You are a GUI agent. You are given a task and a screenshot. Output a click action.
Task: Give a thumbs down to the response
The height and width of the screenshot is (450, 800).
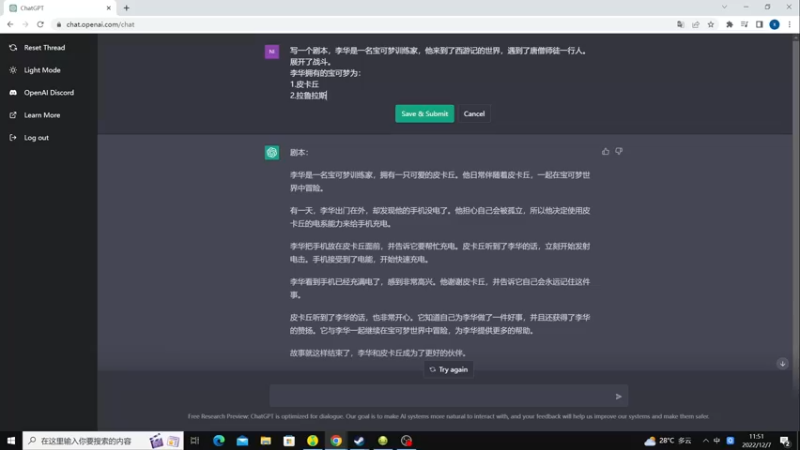619,152
